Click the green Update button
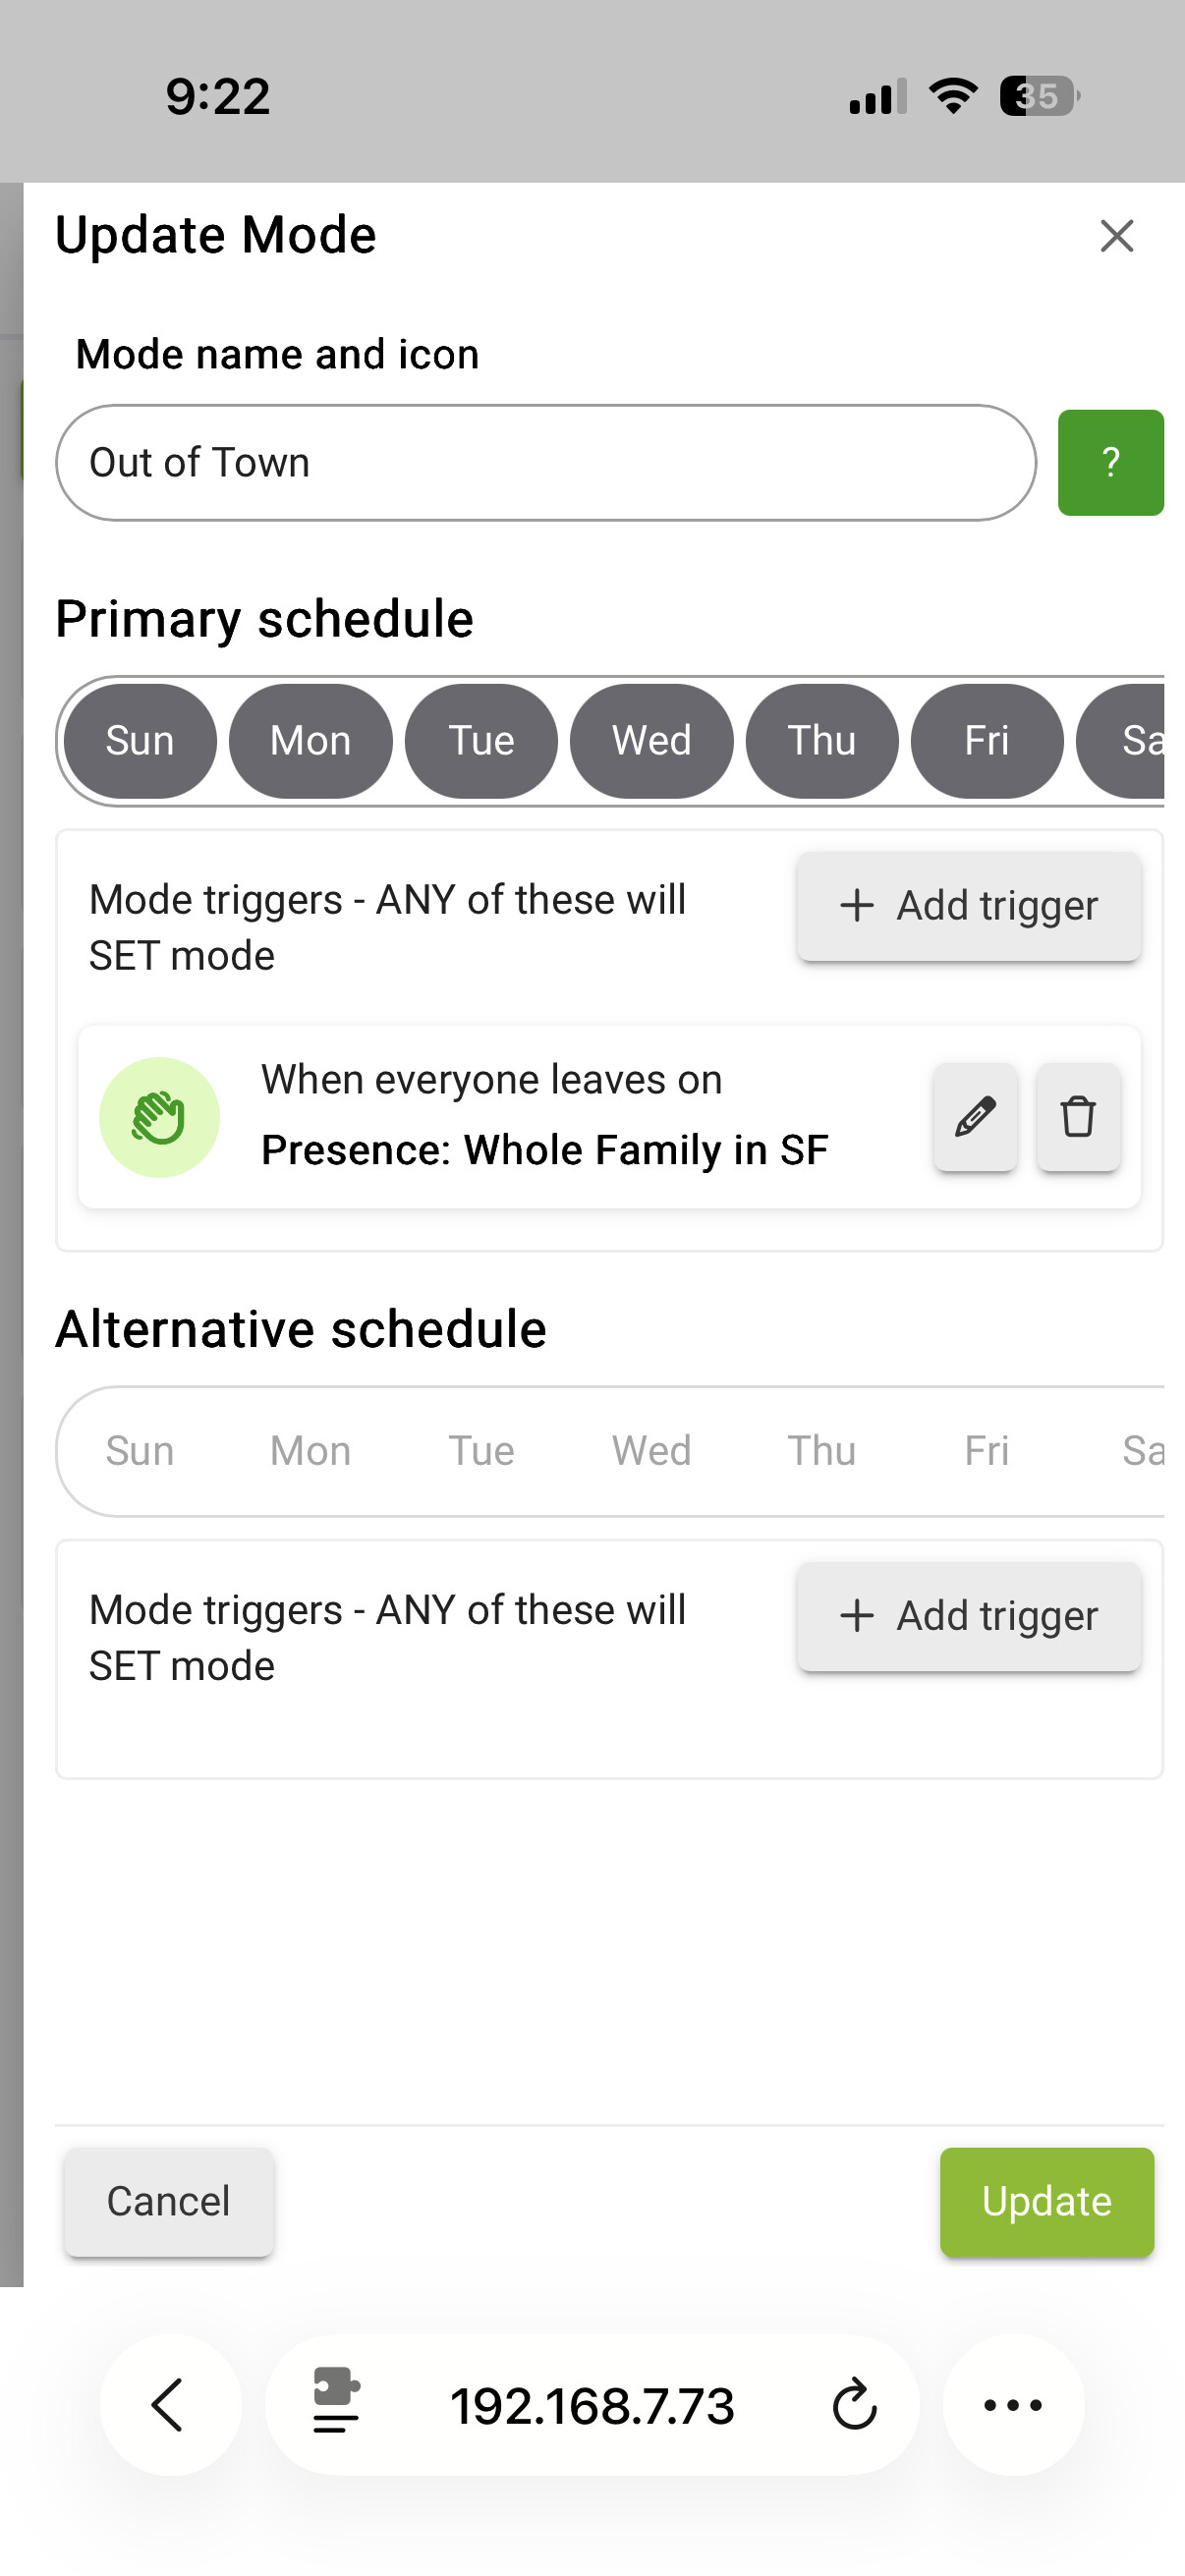The image size is (1185, 2576). 1046,2201
